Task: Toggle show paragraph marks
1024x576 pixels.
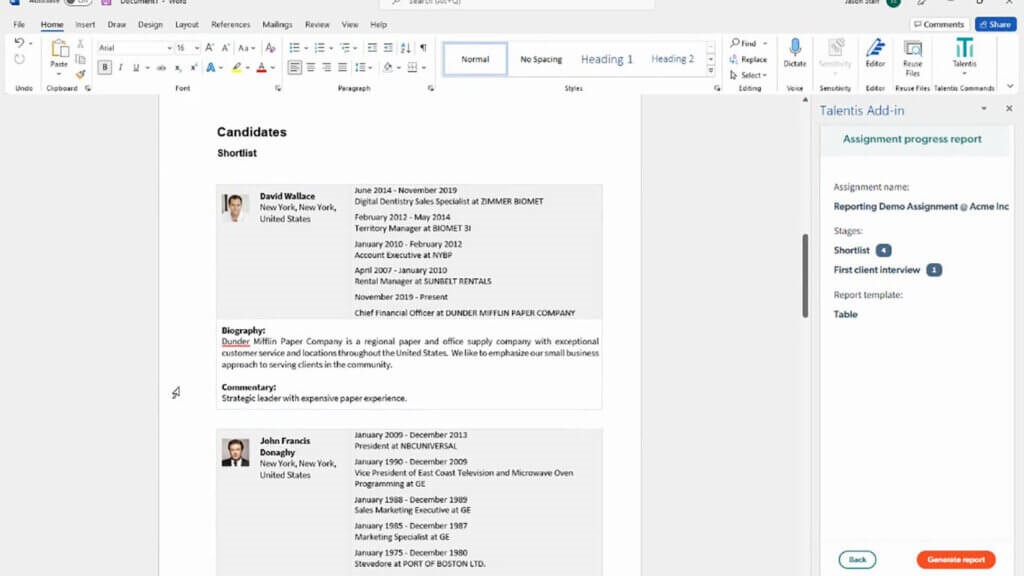Action: click(x=423, y=48)
